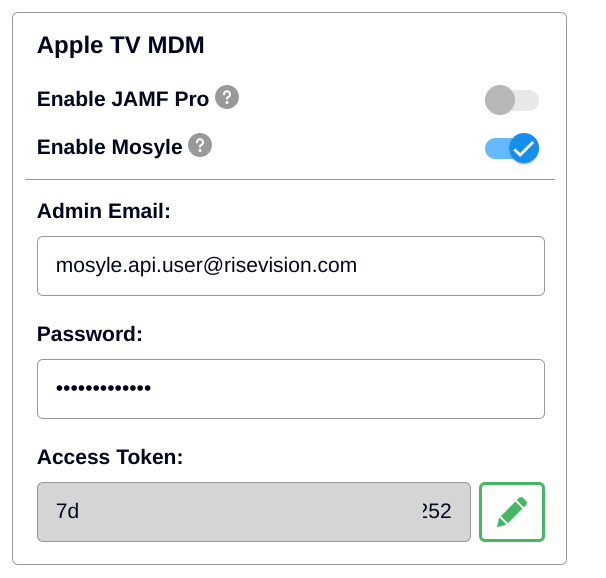Disable the Enable Mosyle switch
This screenshot has width=606, height=578.
[512, 148]
